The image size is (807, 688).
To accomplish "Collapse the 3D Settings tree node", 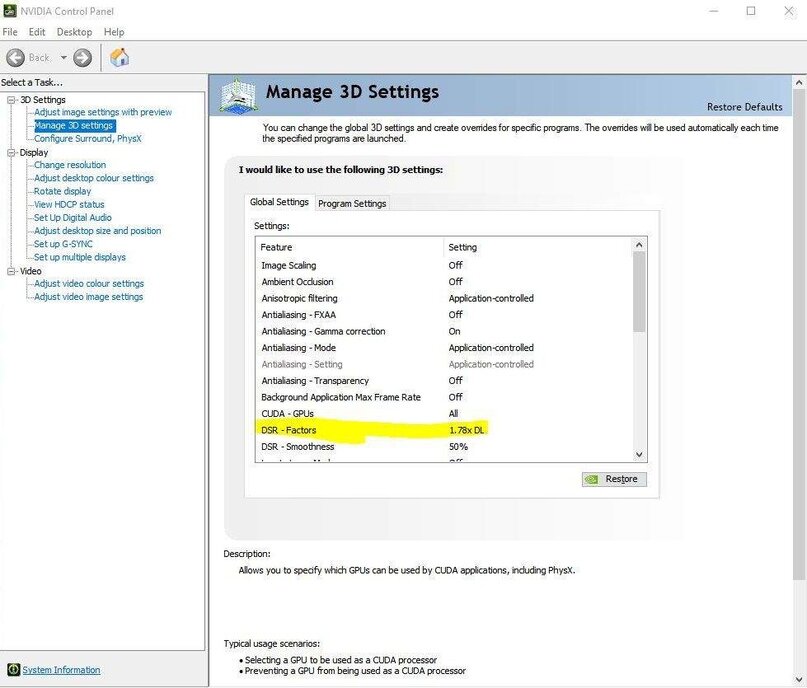I will pos(11,100).
